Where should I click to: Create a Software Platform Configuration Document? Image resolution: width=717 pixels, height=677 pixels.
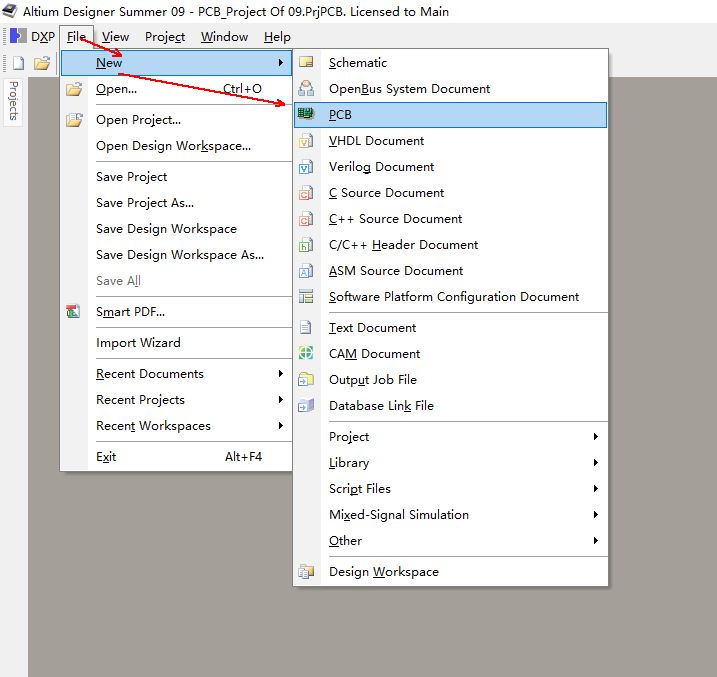click(450, 297)
